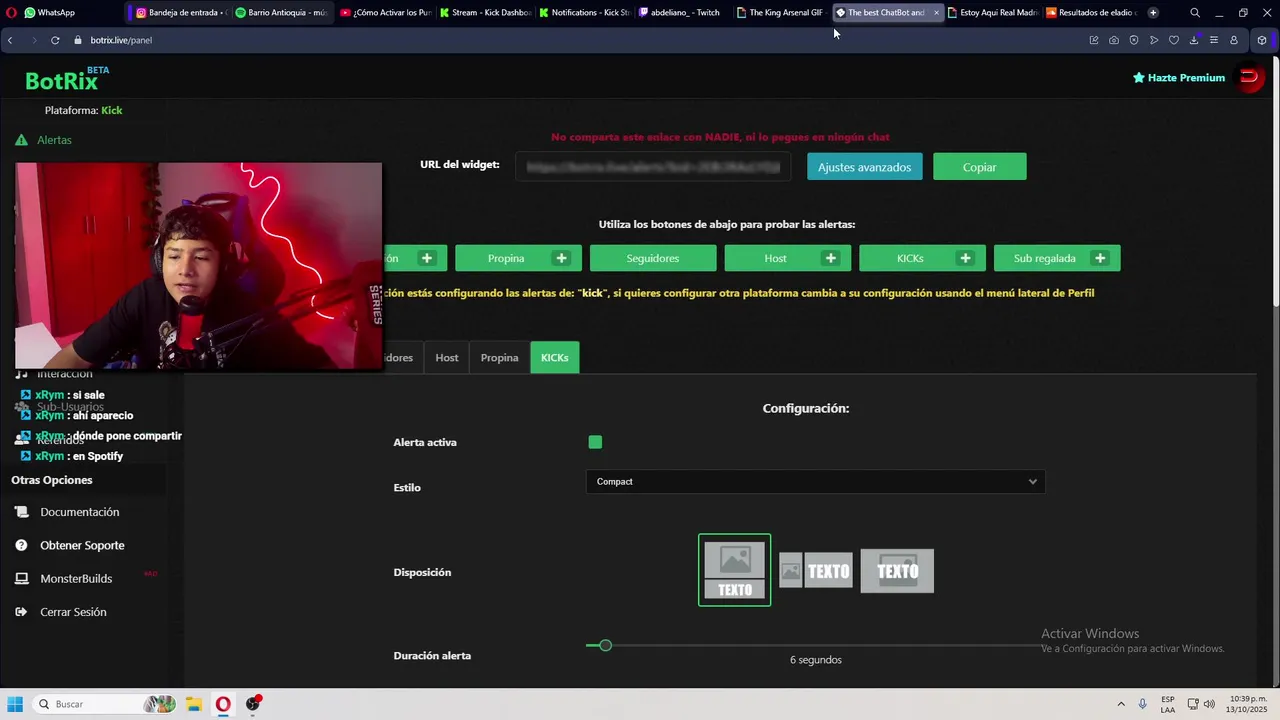Click the MonsterBuilds monitor icon
Viewport: 1280px width, 720px height.
tap(21, 579)
